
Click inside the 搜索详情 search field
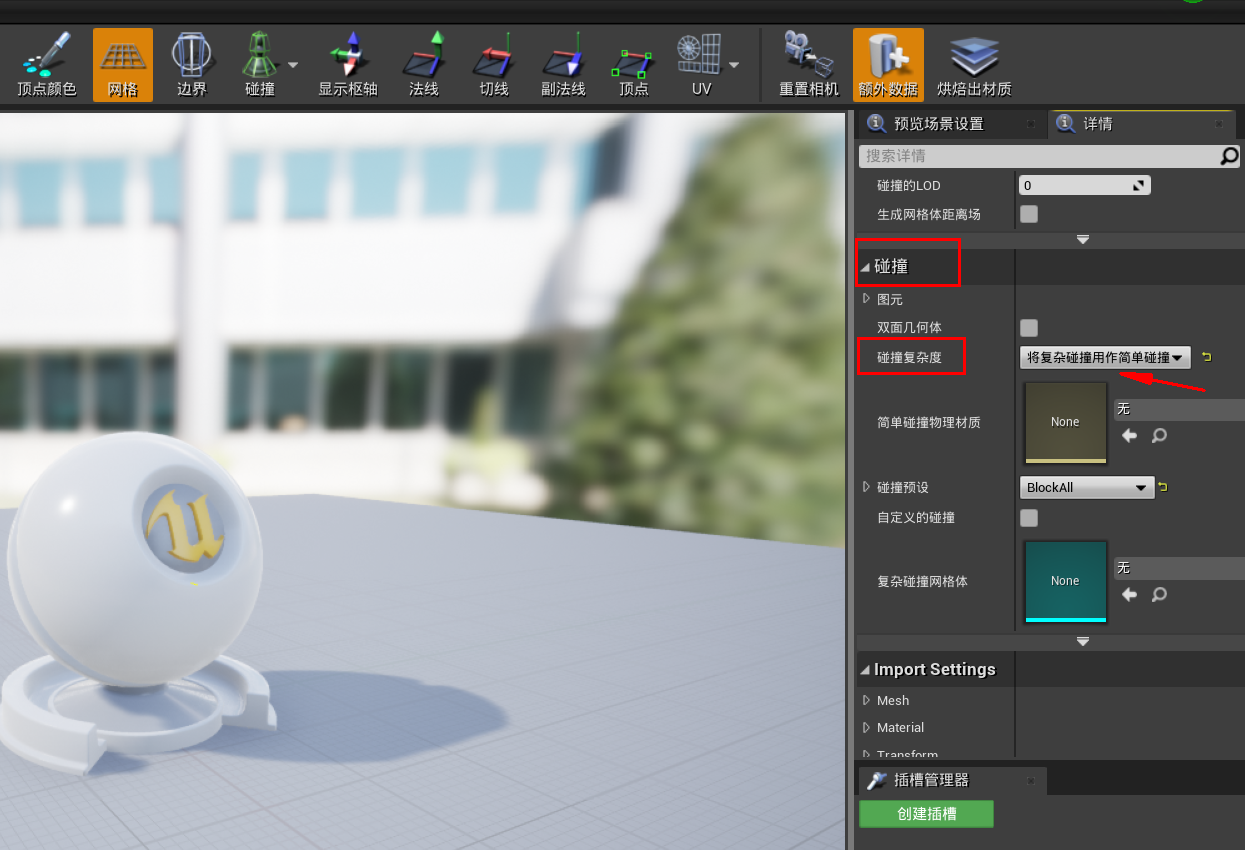1040,156
